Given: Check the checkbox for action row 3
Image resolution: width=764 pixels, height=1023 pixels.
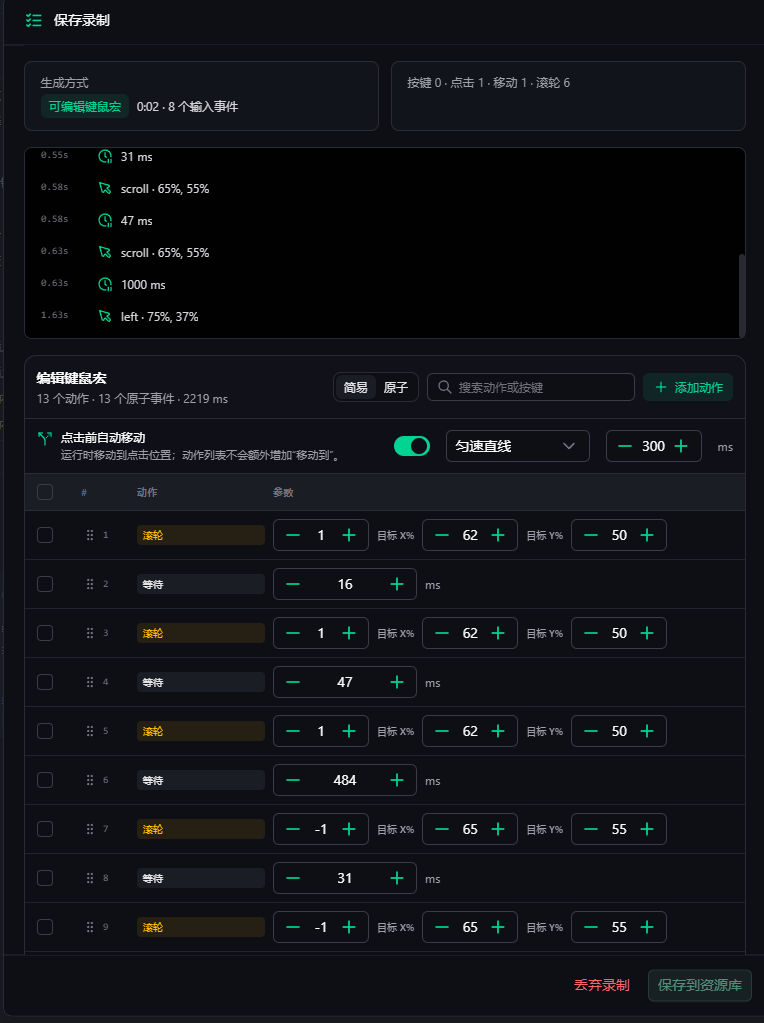Looking at the screenshot, I should click(45, 633).
